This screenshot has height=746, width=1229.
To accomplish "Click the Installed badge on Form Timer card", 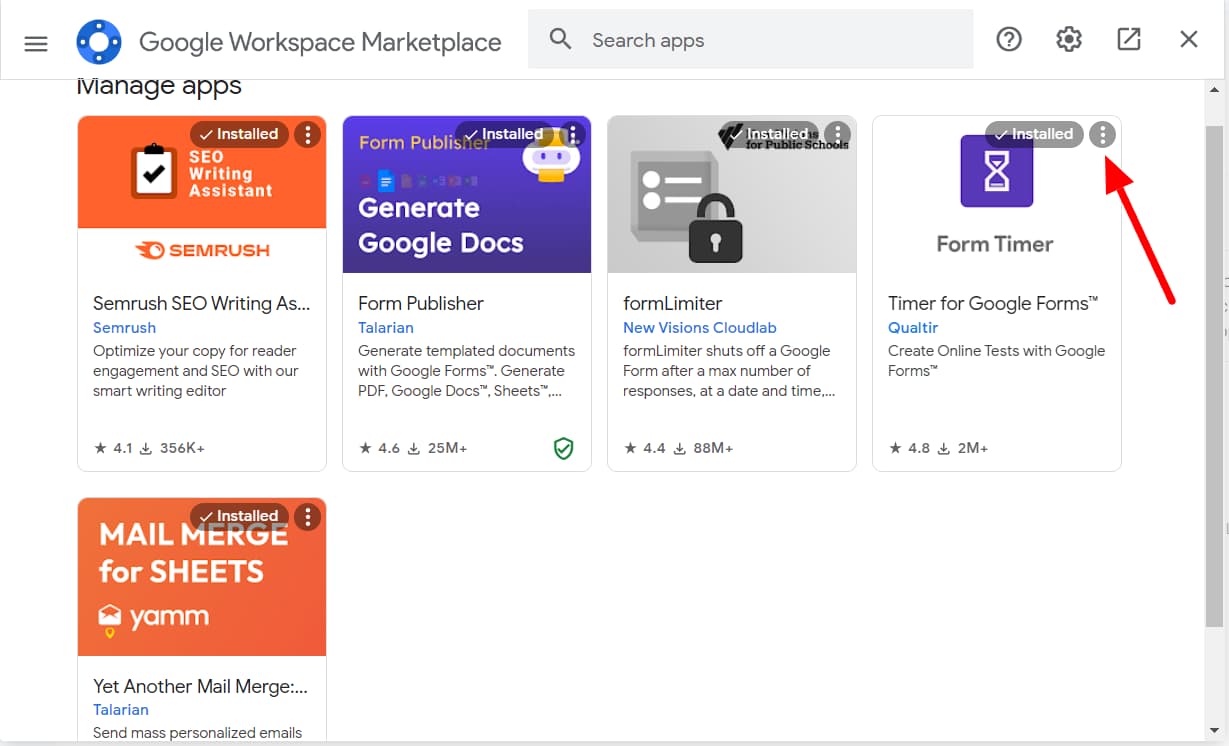I will 1034,134.
